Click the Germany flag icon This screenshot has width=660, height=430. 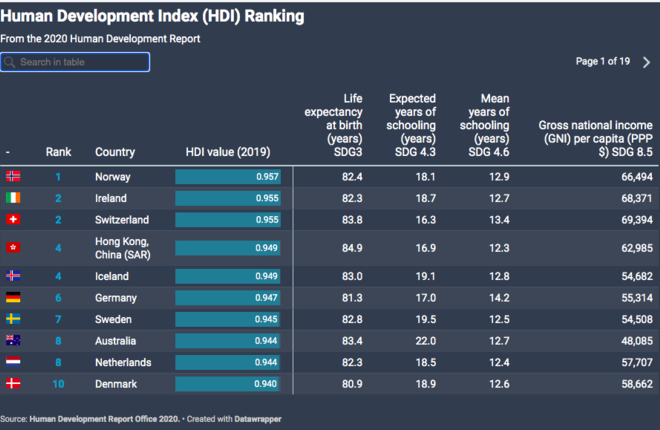tap(13, 297)
